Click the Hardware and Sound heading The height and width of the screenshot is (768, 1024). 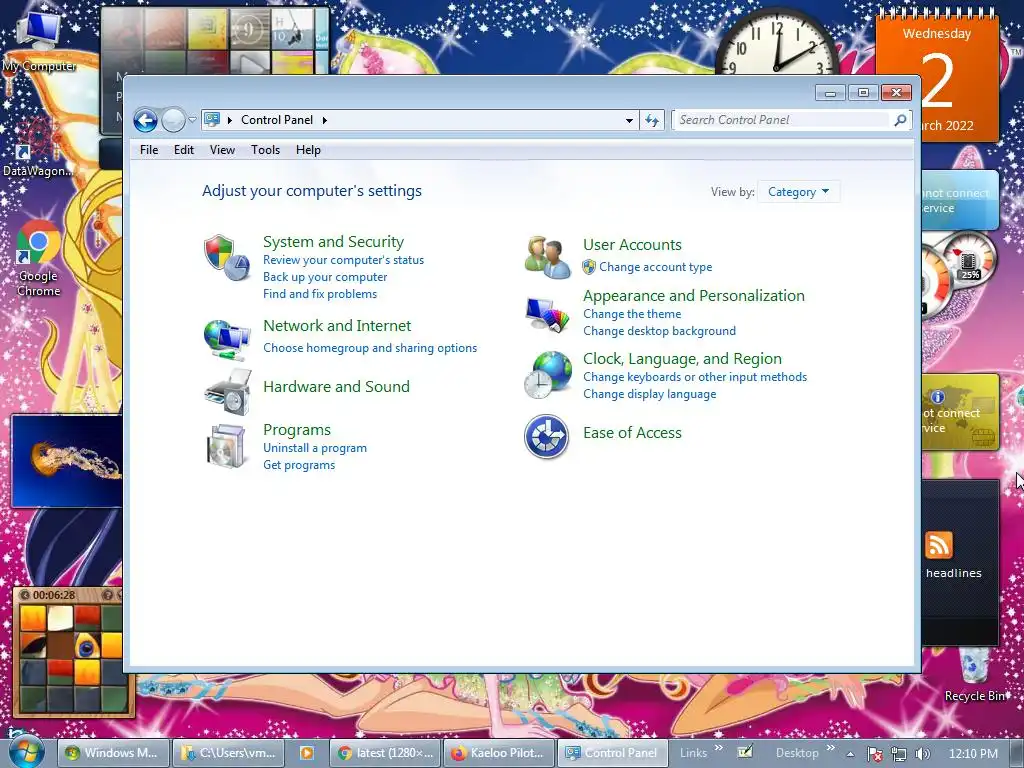click(x=336, y=387)
